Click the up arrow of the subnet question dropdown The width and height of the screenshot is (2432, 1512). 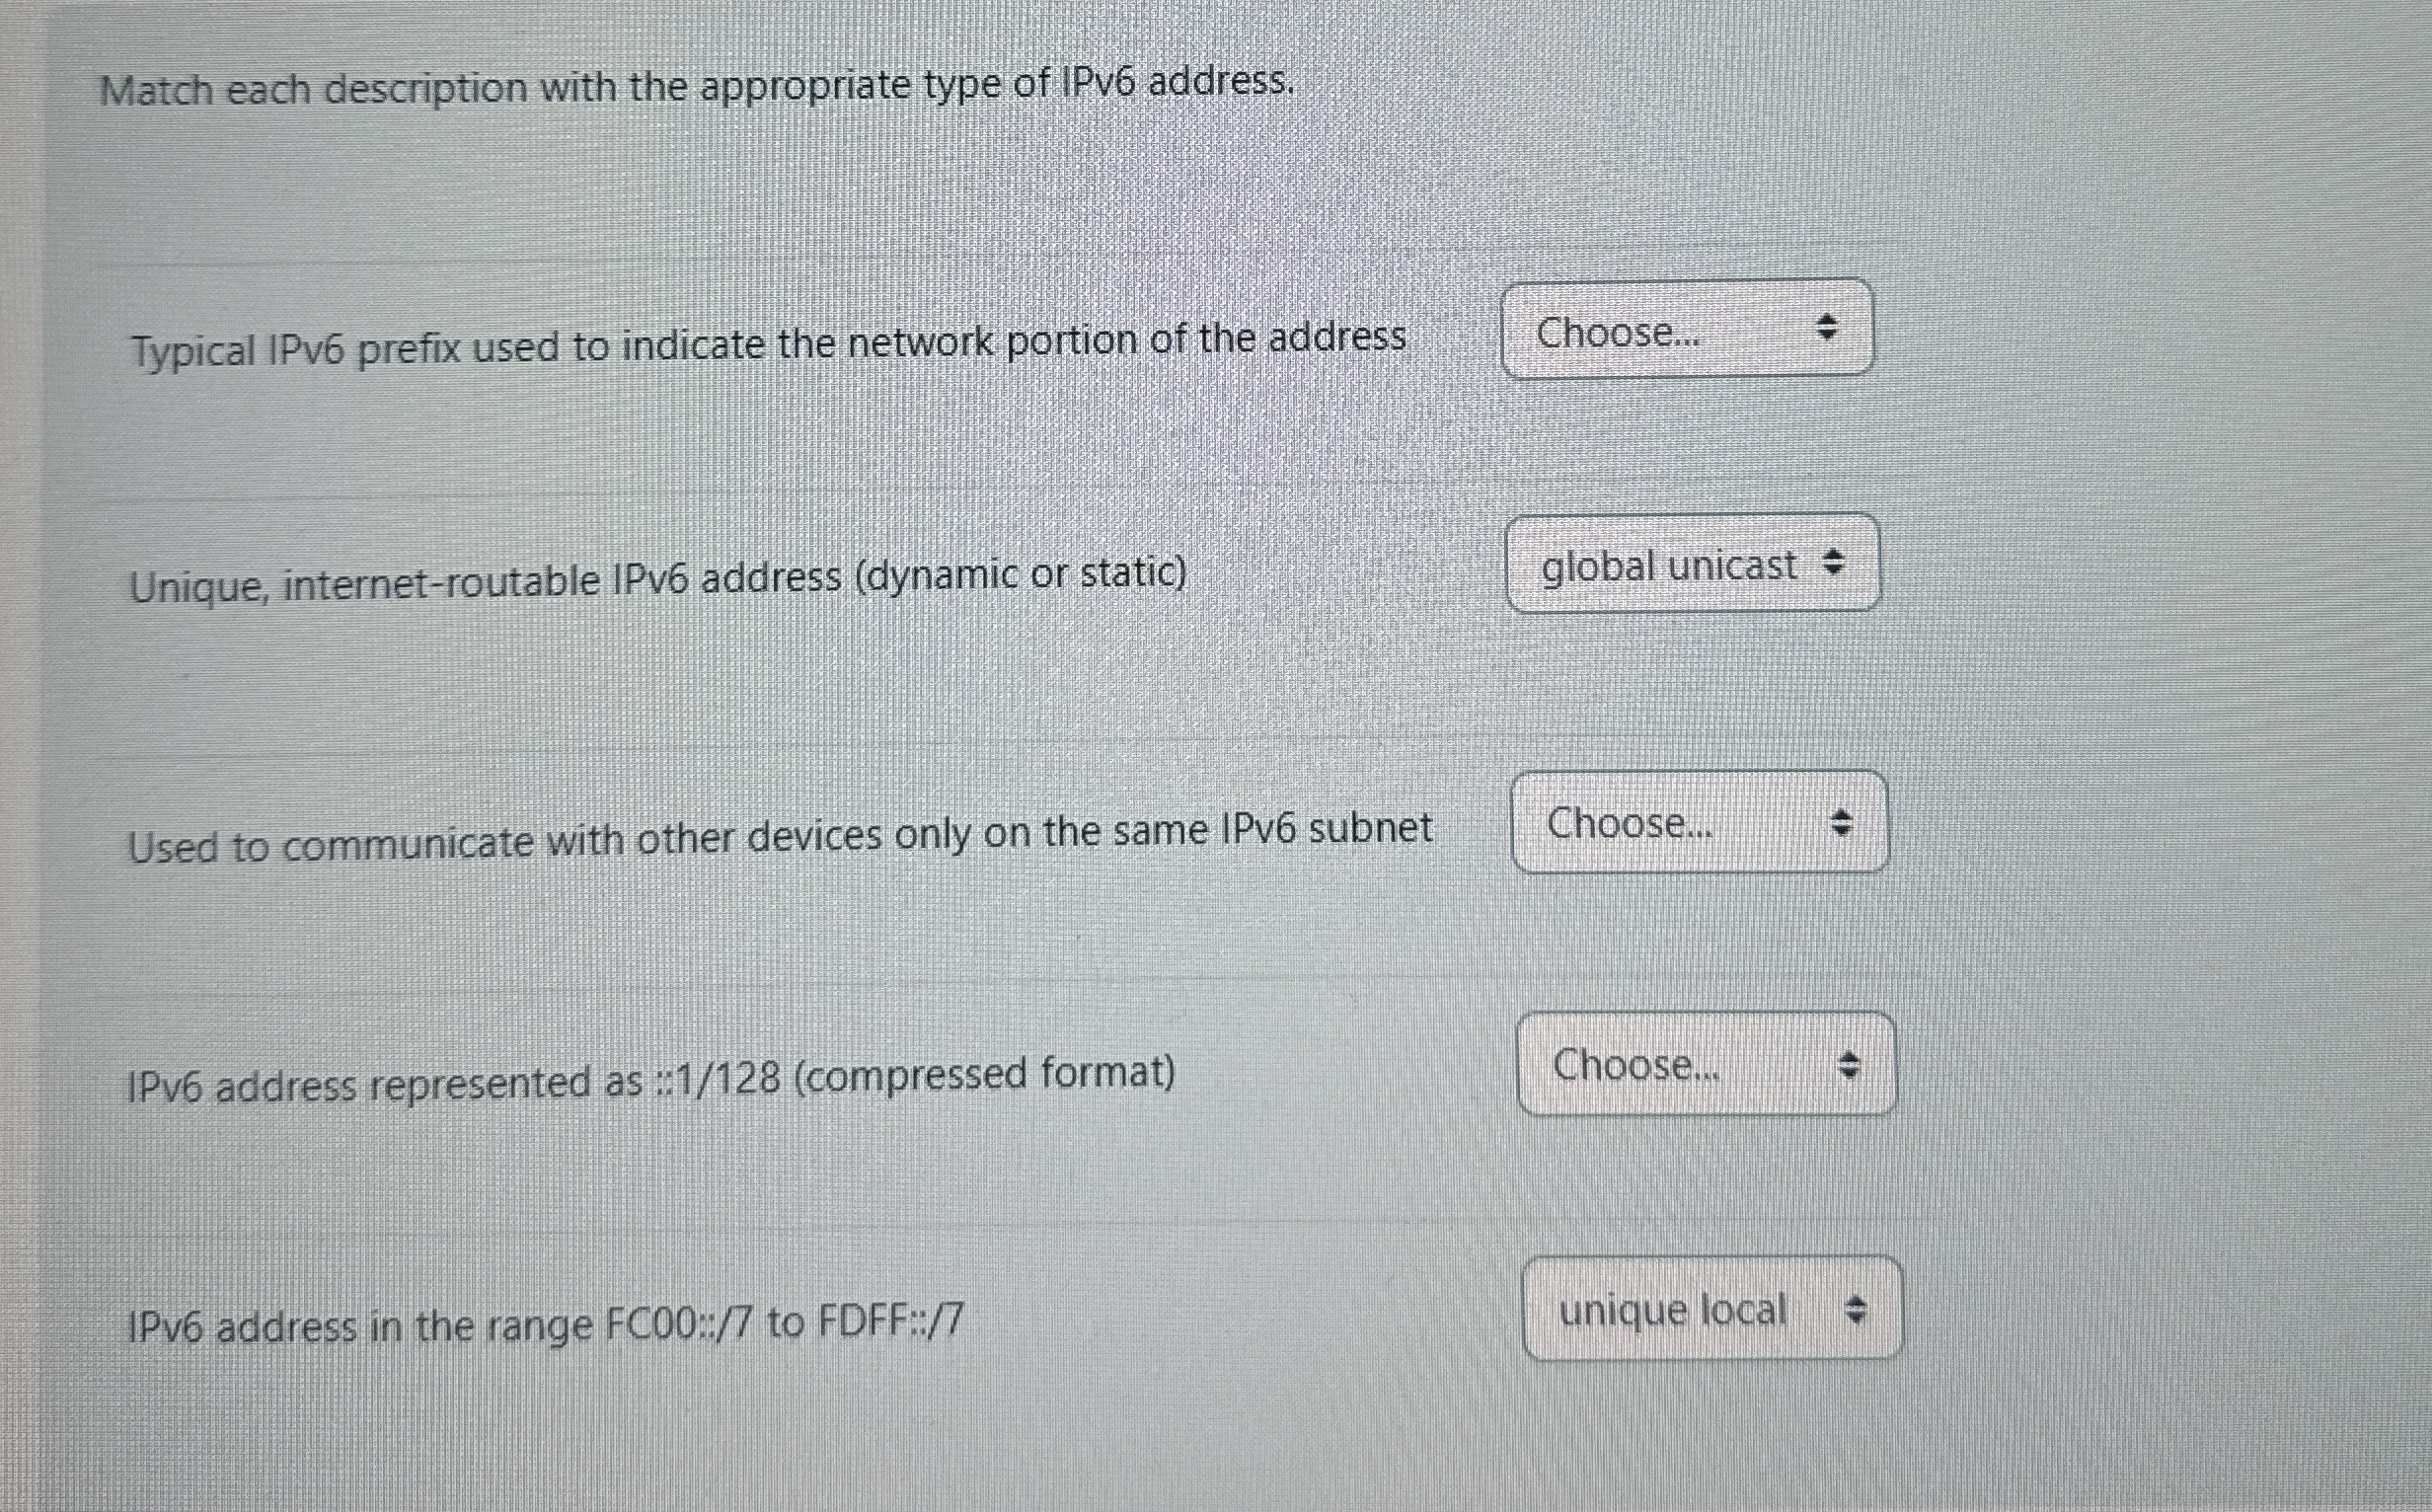[1843, 814]
